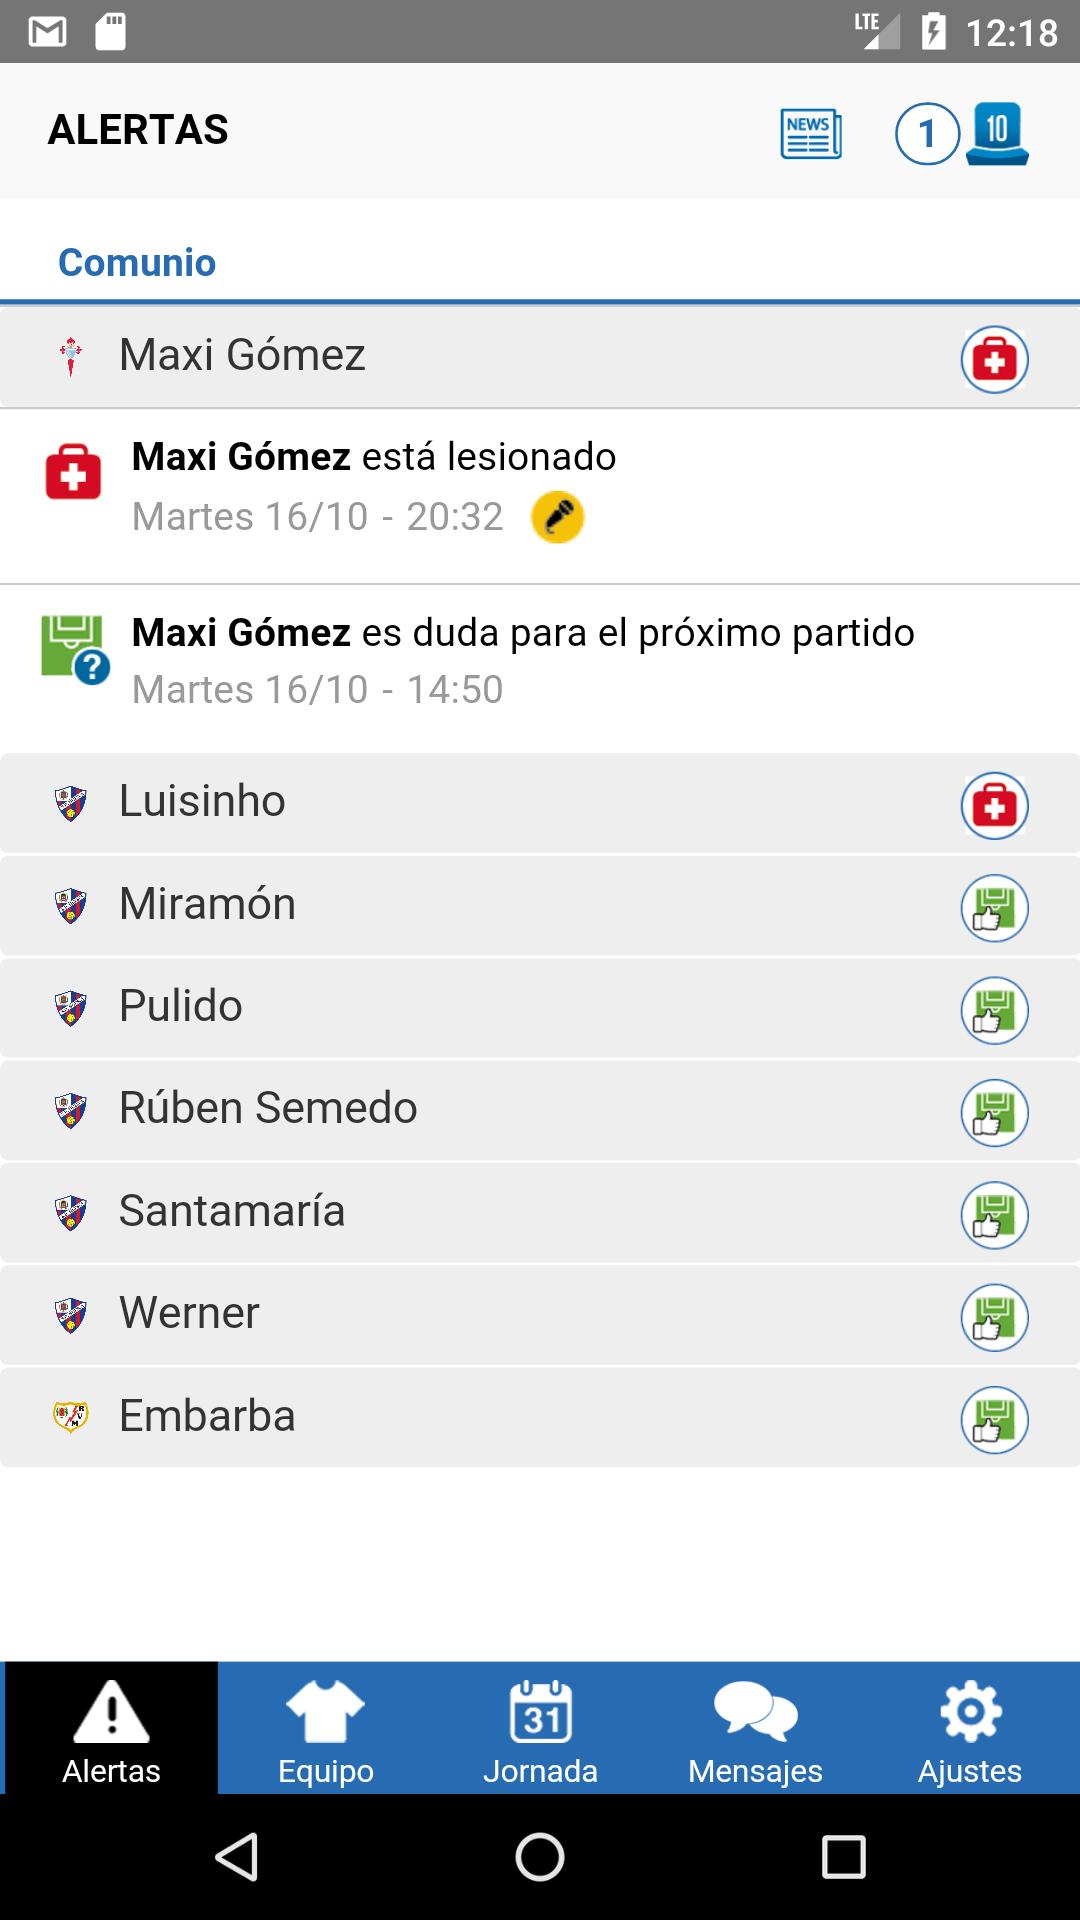This screenshot has width=1080, height=1920.
Task: Tap the circled number 1 icon
Action: [x=927, y=134]
